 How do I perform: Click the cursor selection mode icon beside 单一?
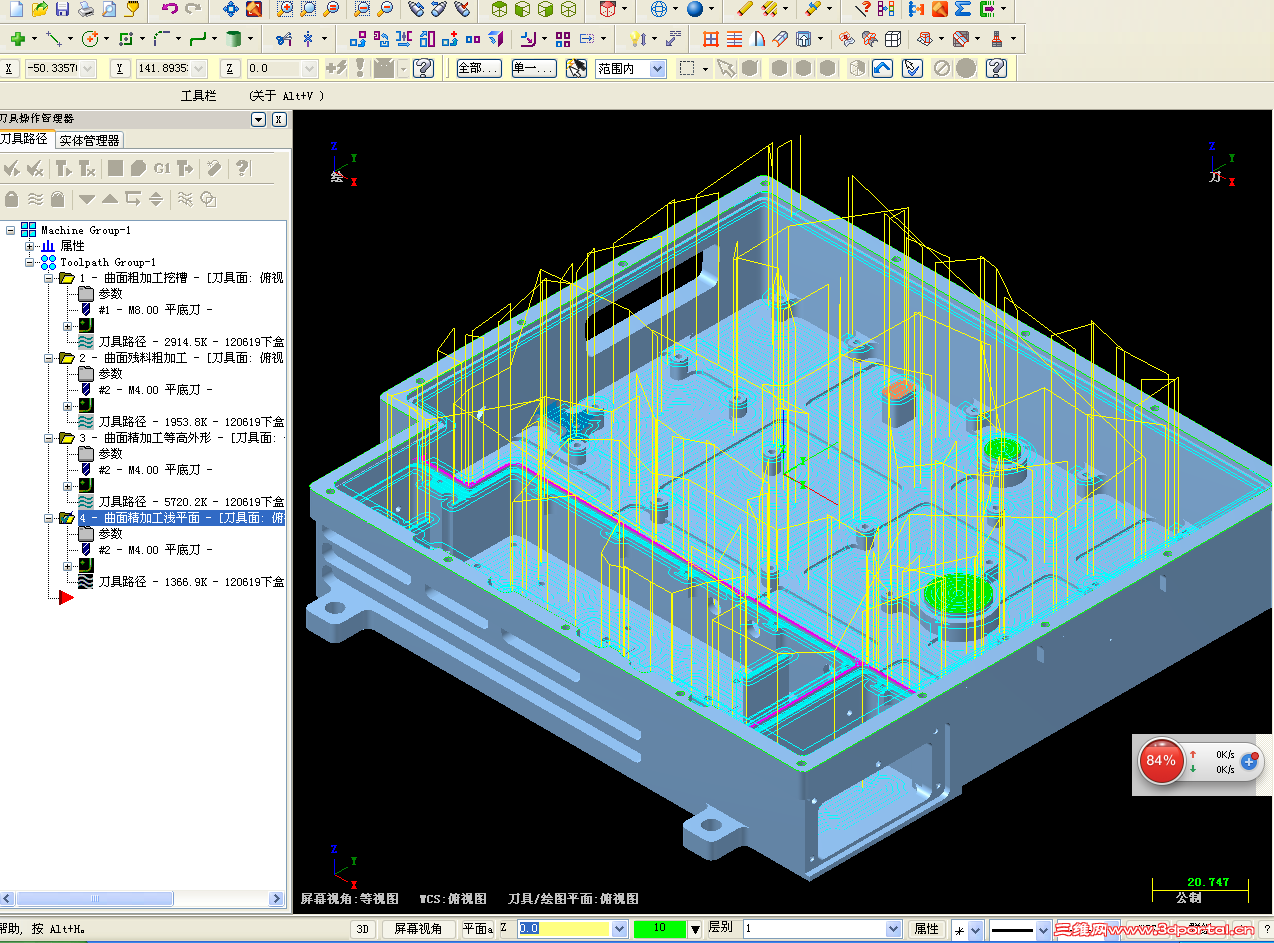tap(576, 68)
